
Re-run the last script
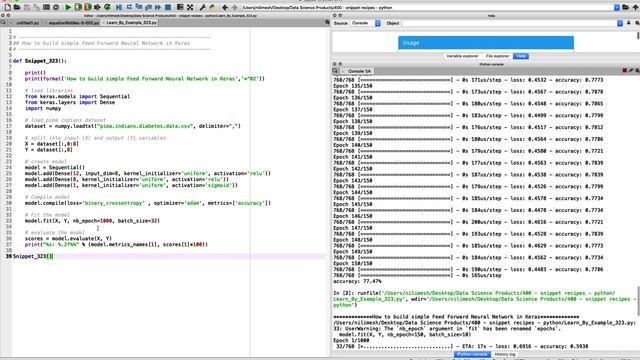[107, 7]
